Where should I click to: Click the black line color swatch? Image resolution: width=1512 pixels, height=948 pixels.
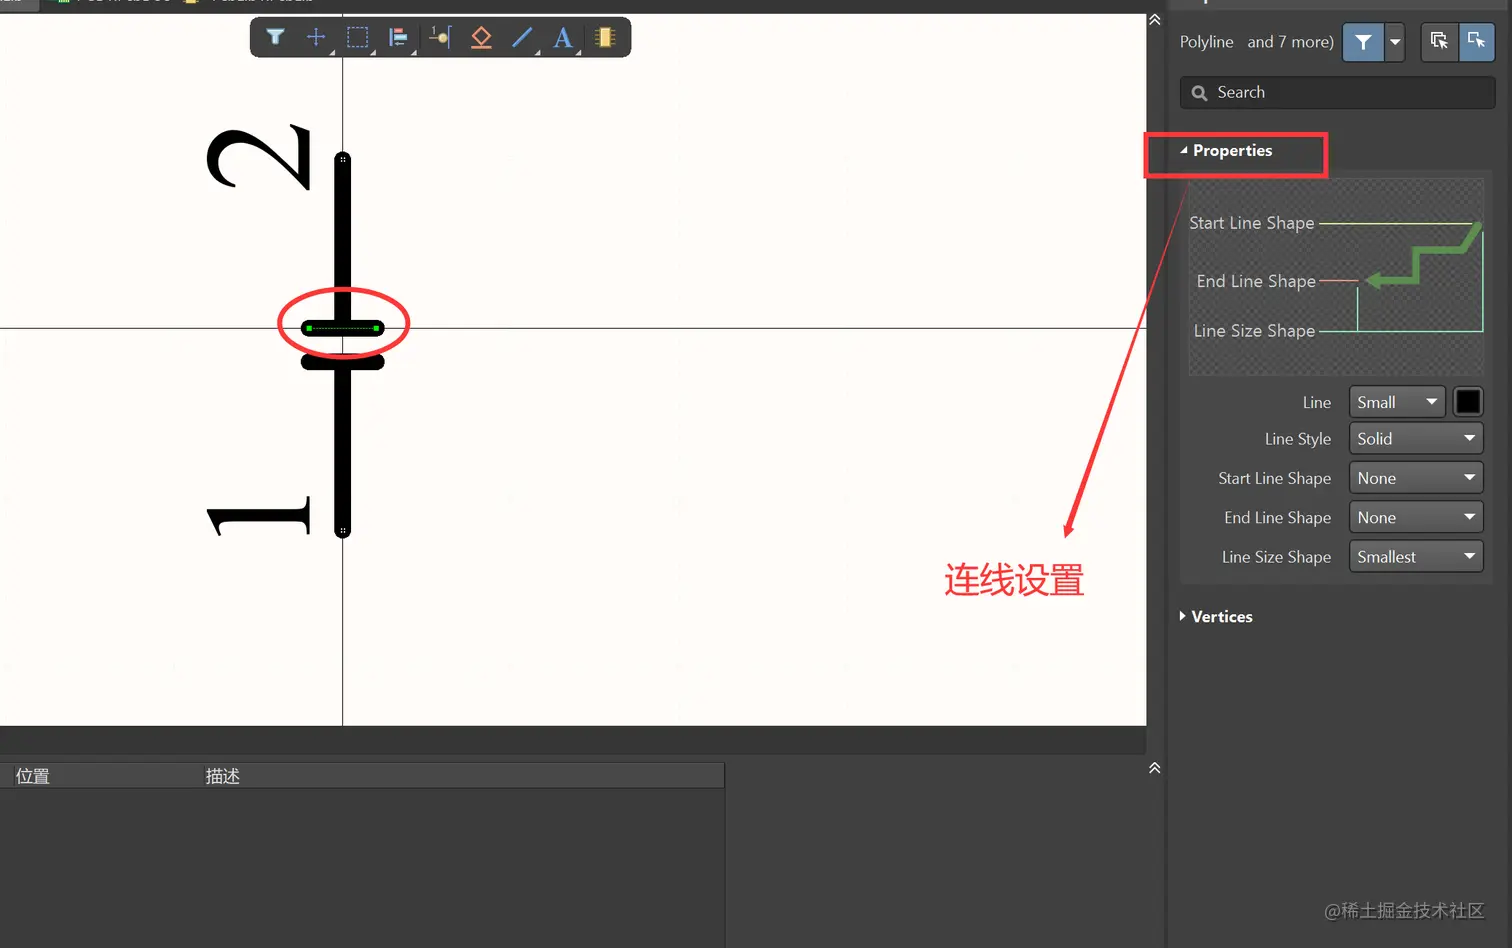pyautogui.click(x=1468, y=402)
